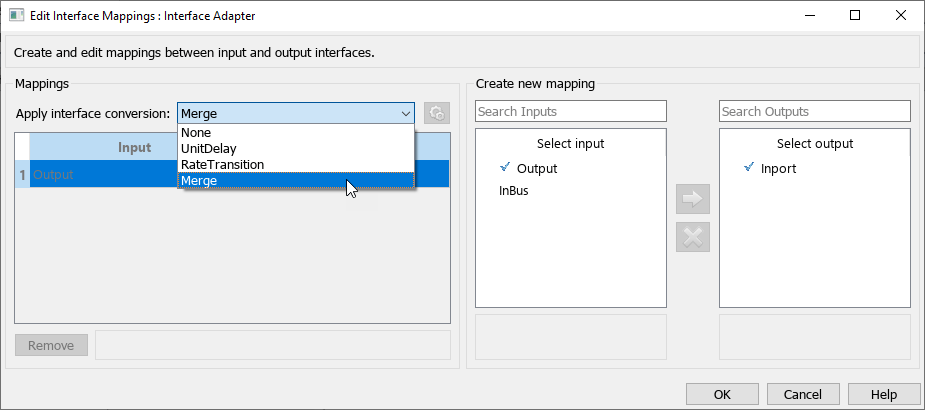Open Help for interface mappings
This screenshot has width=925, height=410.
click(883, 394)
